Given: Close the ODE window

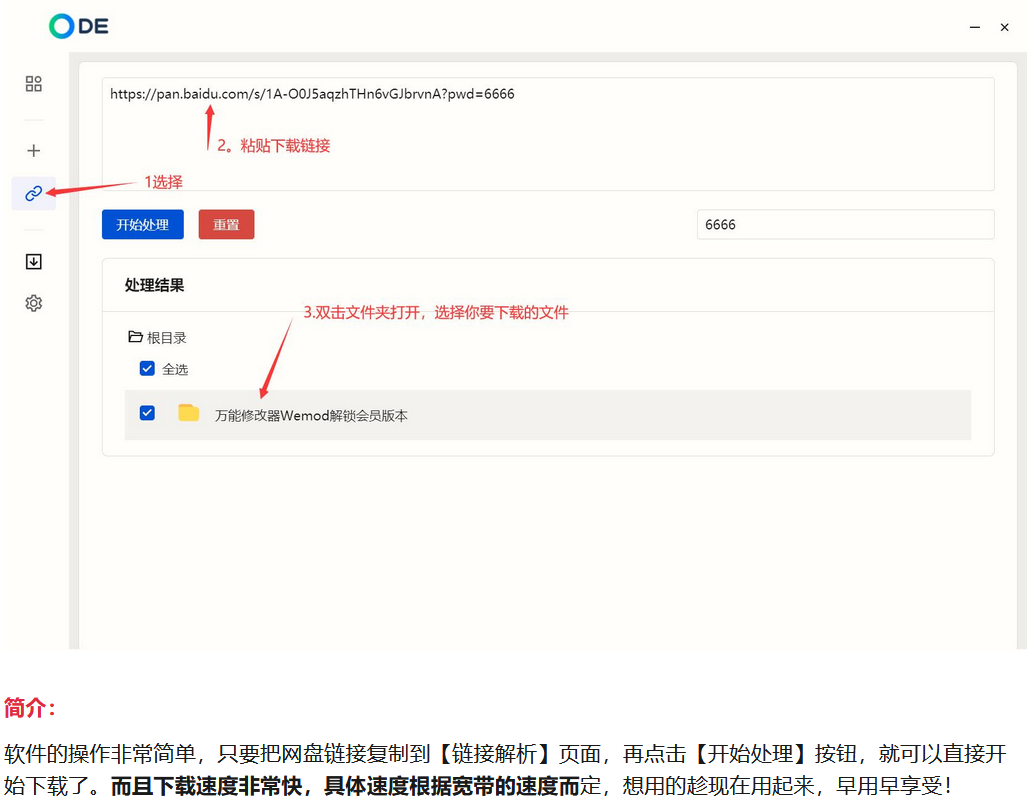Looking at the screenshot, I should [x=1004, y=28].
